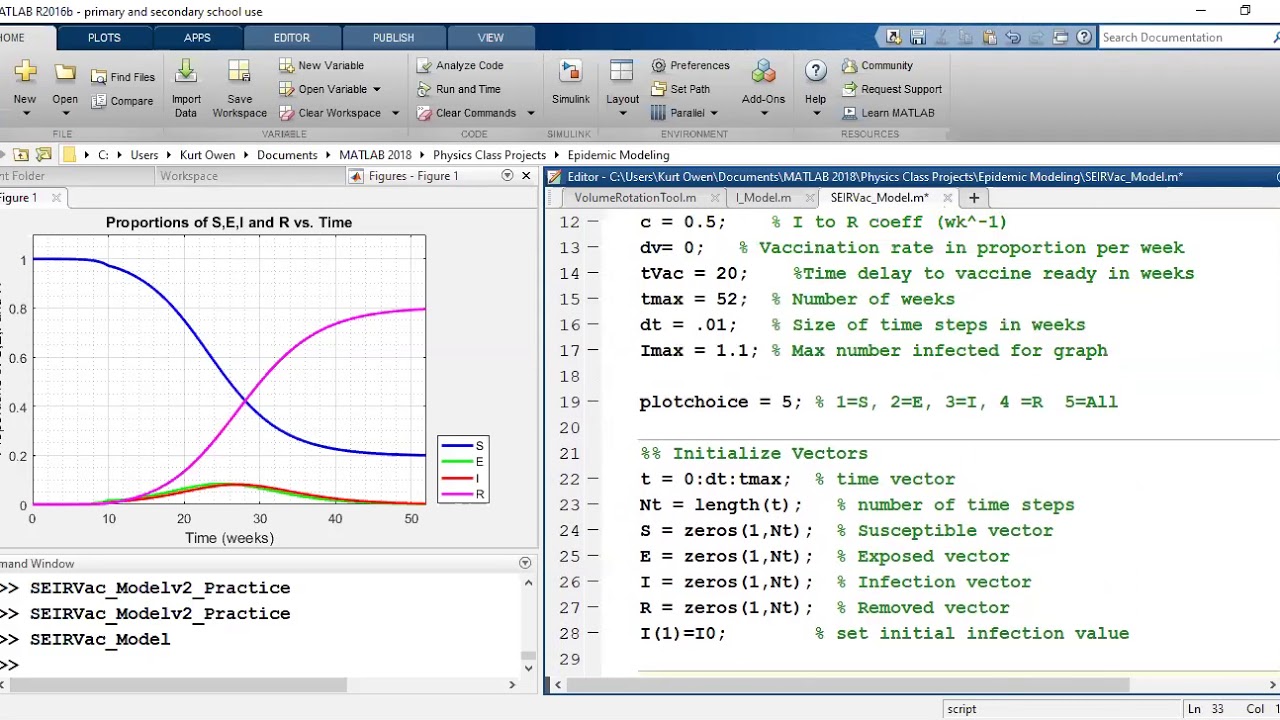Close the Figure 1 tab
This screenshot has width=1280, height=720.
[56, 198]
